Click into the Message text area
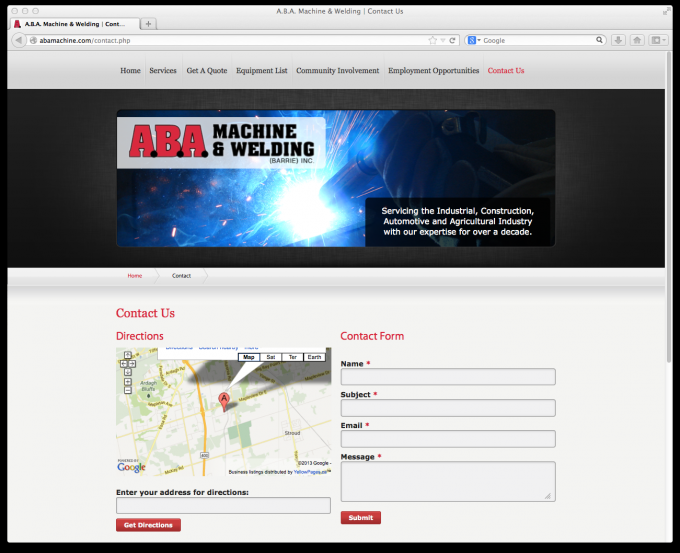Image resolution: width=680 pixels, height=553 pixels. 447,481
